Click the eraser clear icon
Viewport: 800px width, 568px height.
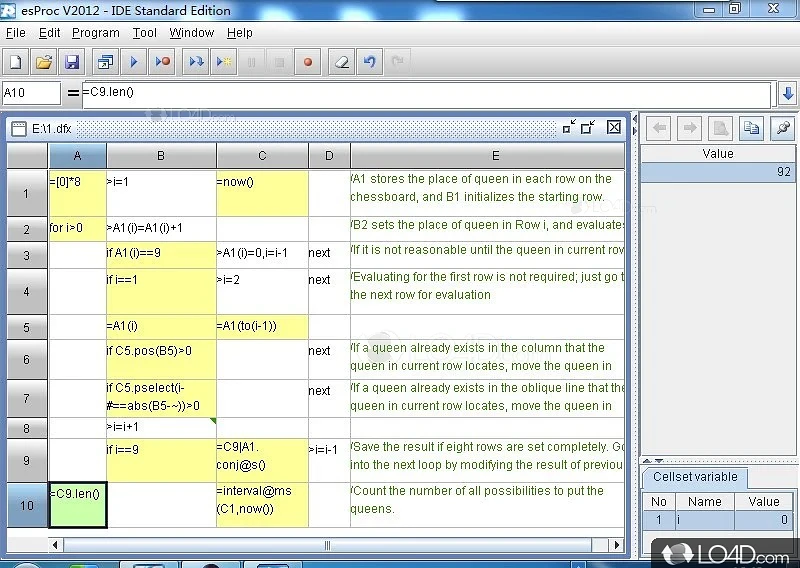pos(342,62)
